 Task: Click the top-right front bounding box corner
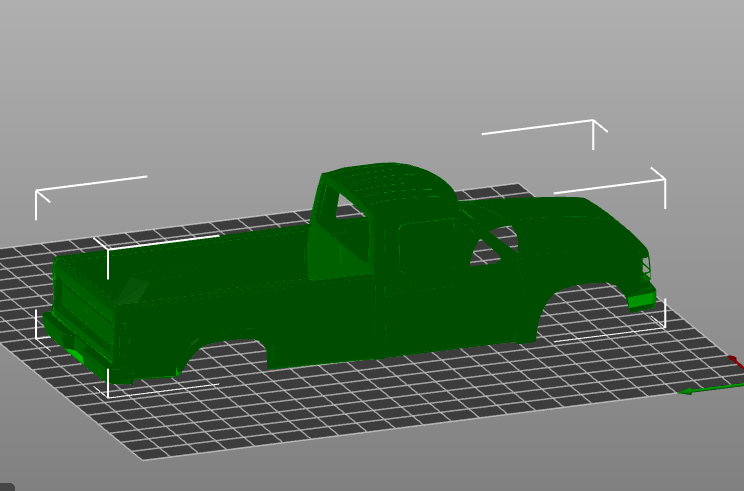point(664,180)
